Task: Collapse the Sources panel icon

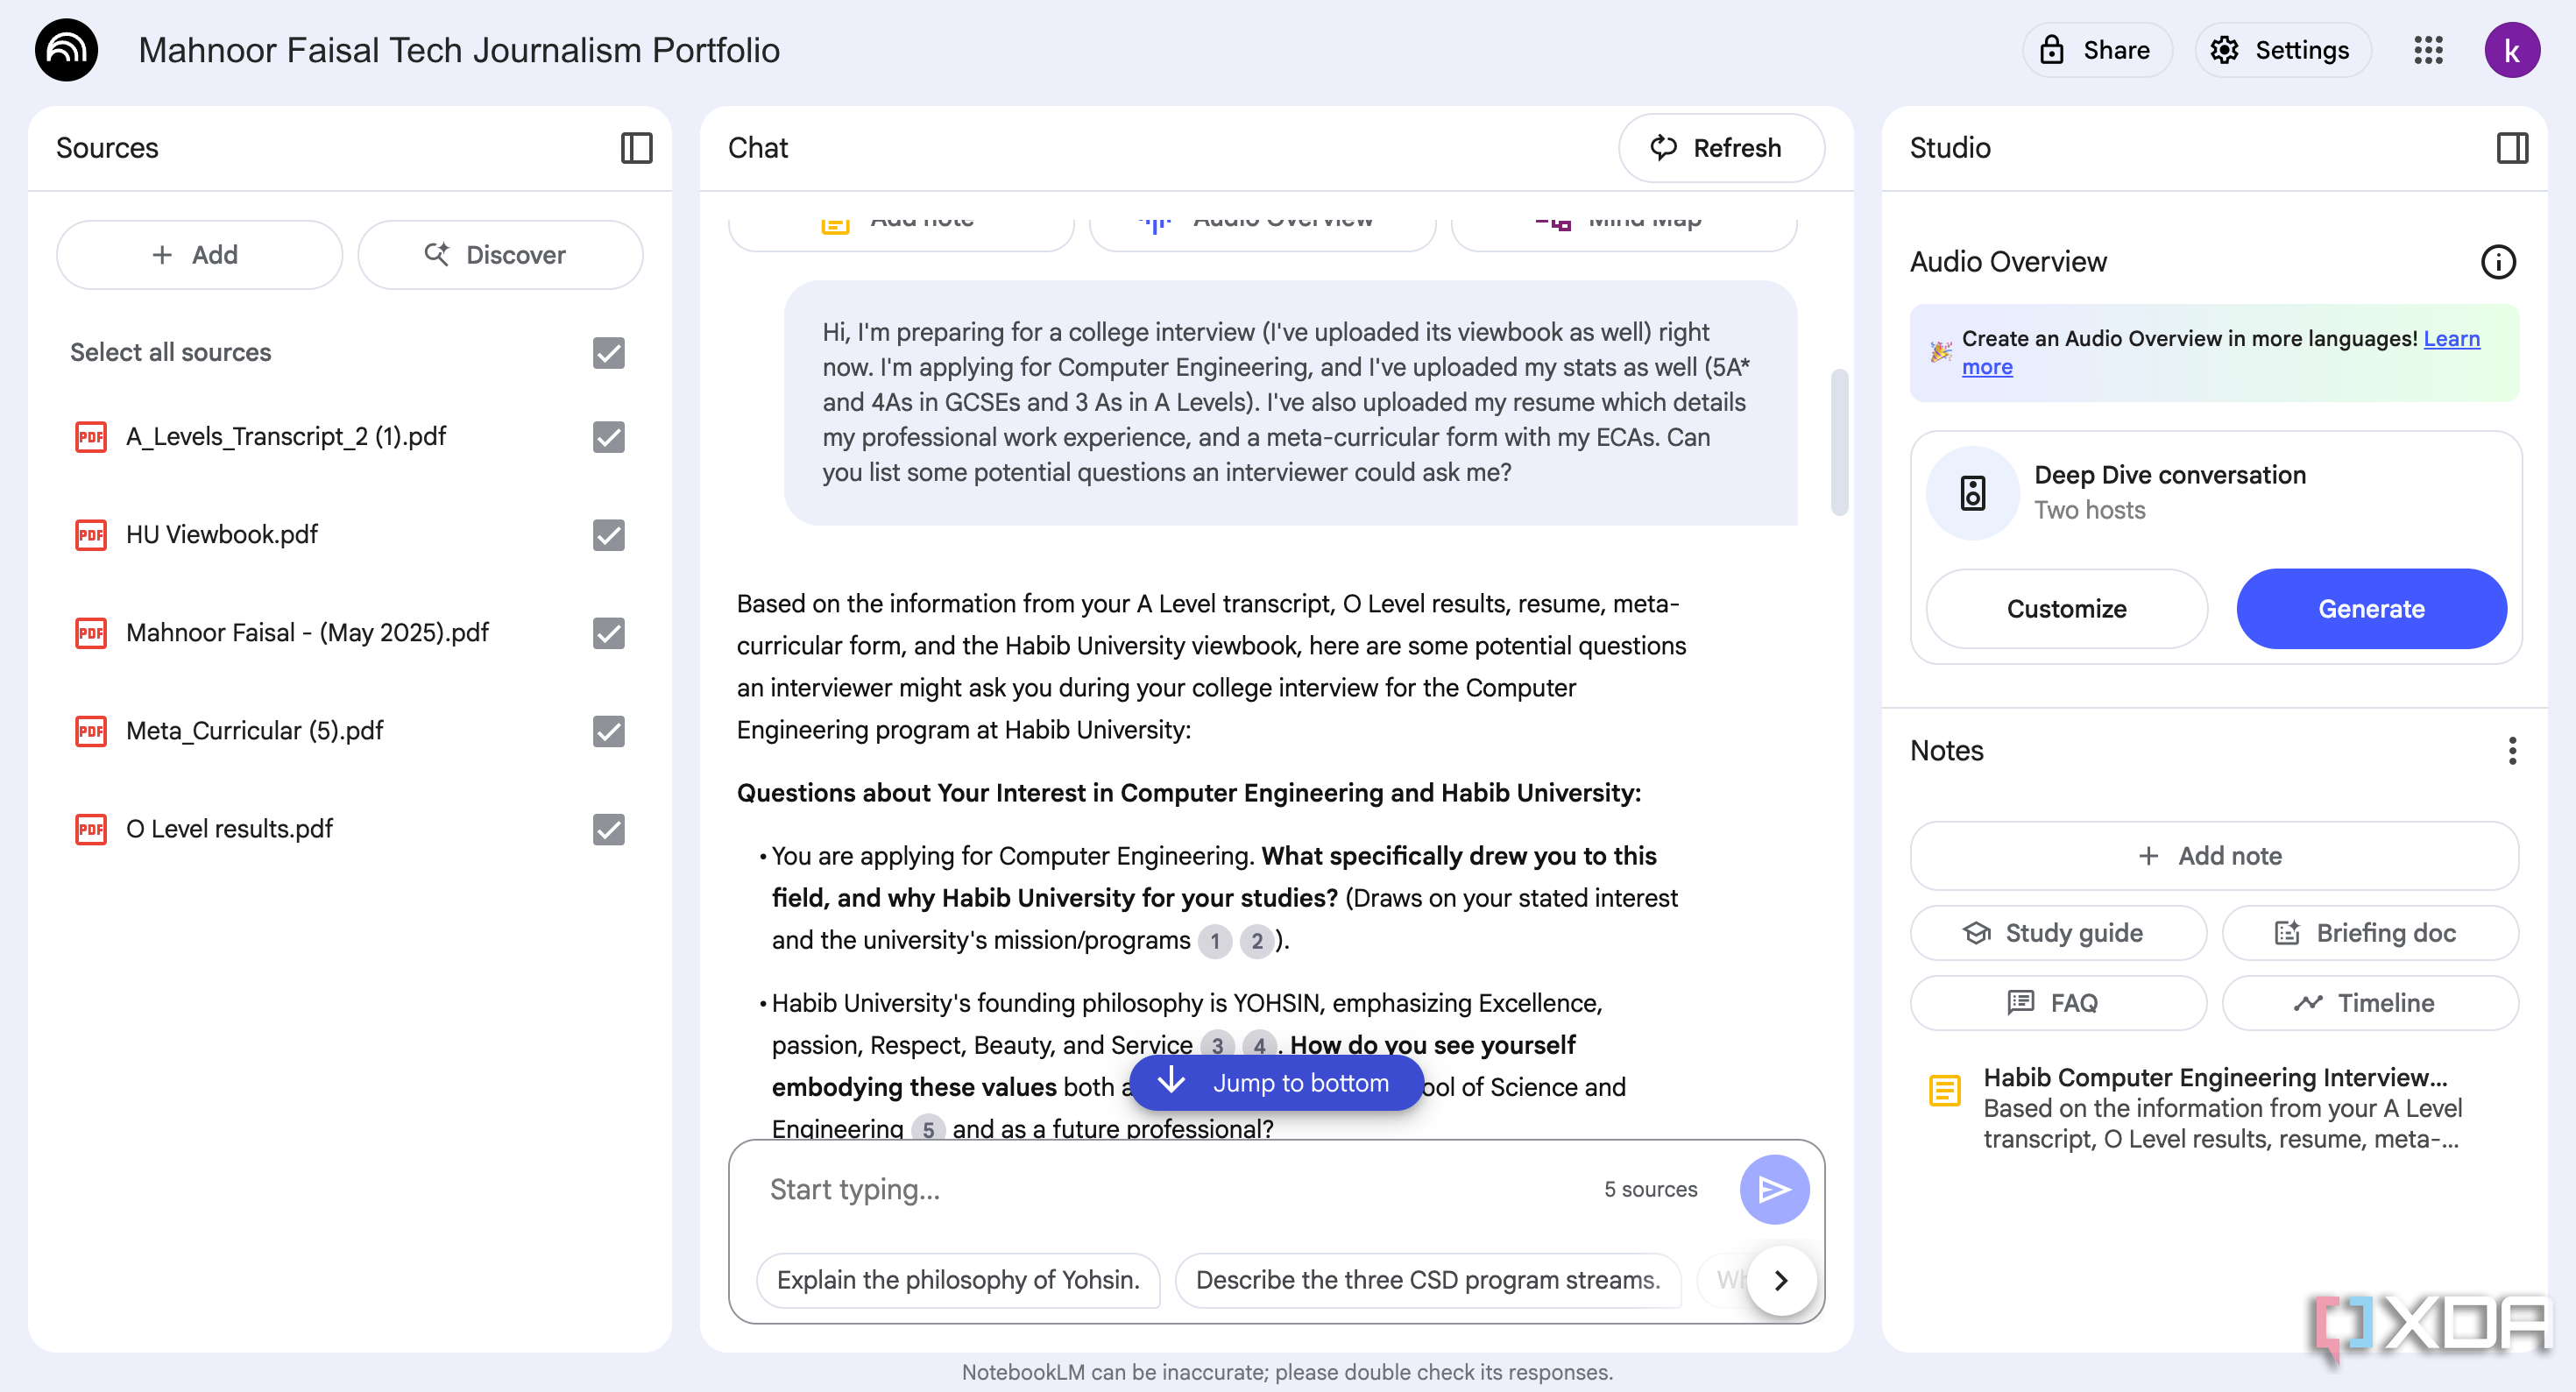Action: click(636, 148)
